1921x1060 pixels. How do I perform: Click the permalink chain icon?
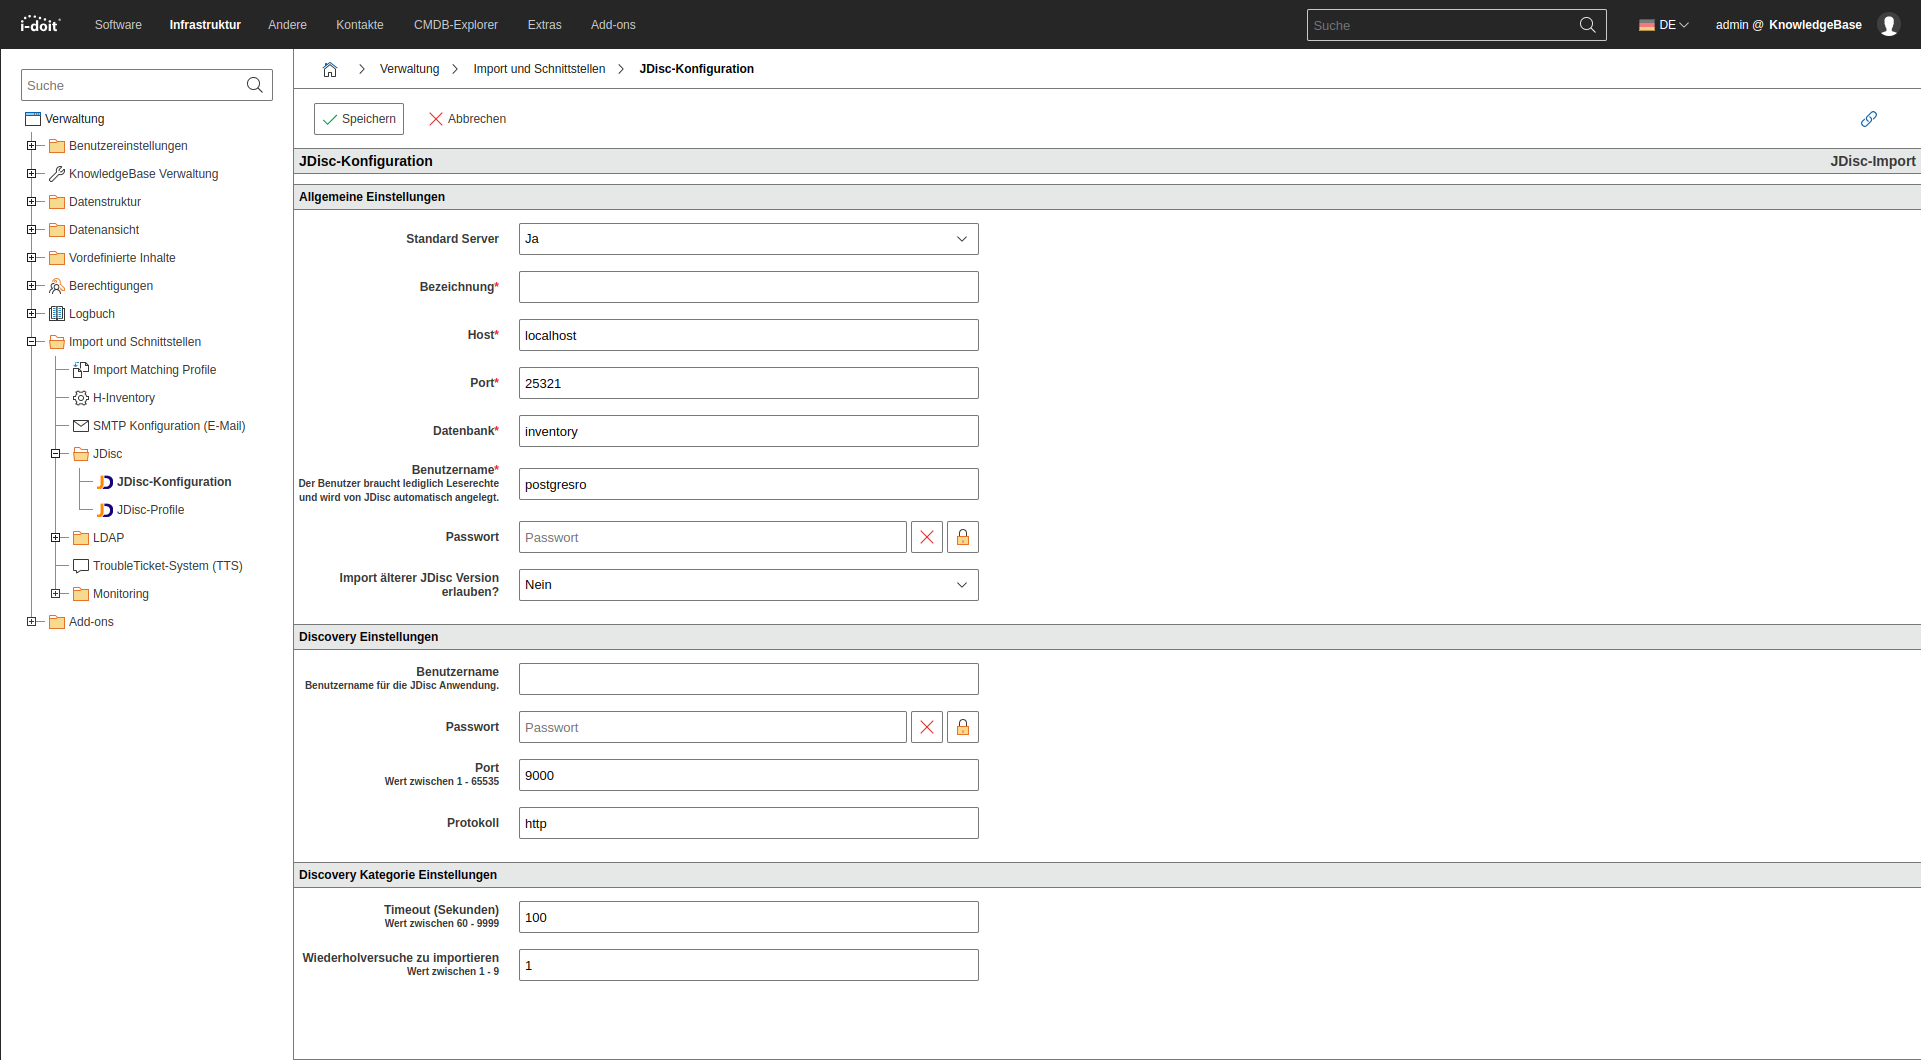[1868, 119]
